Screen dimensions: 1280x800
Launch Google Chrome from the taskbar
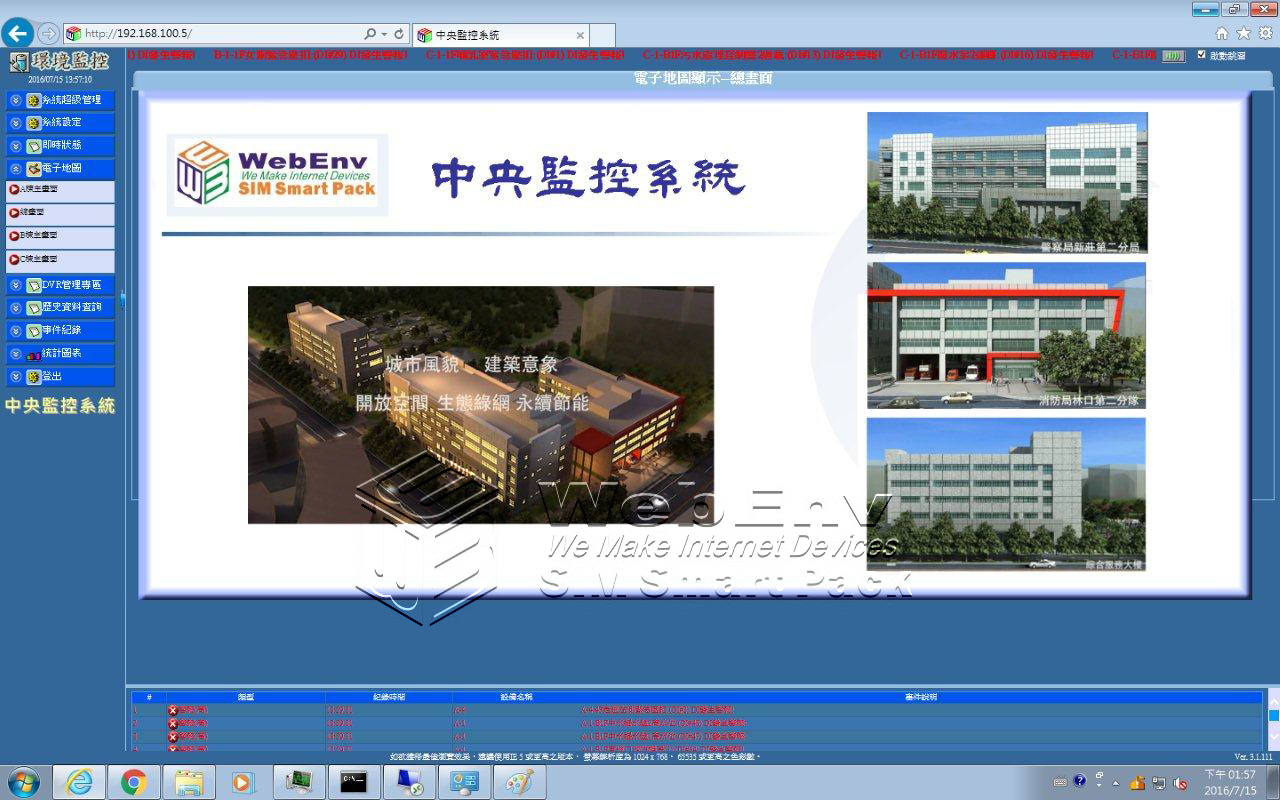coord(133,781)
